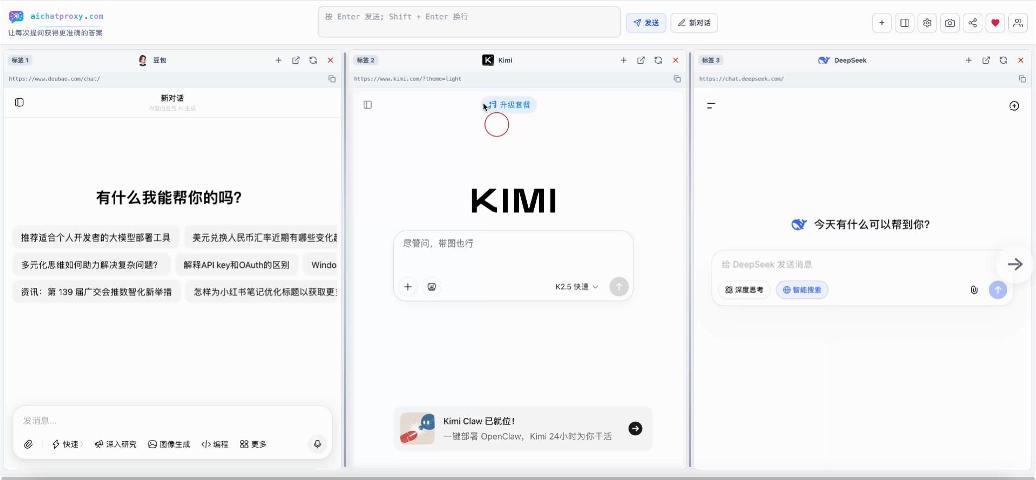Select the 标签 1 tab label
This screenshot has height=480, width=1036.
pyautogui.click(x=20, y=60)
